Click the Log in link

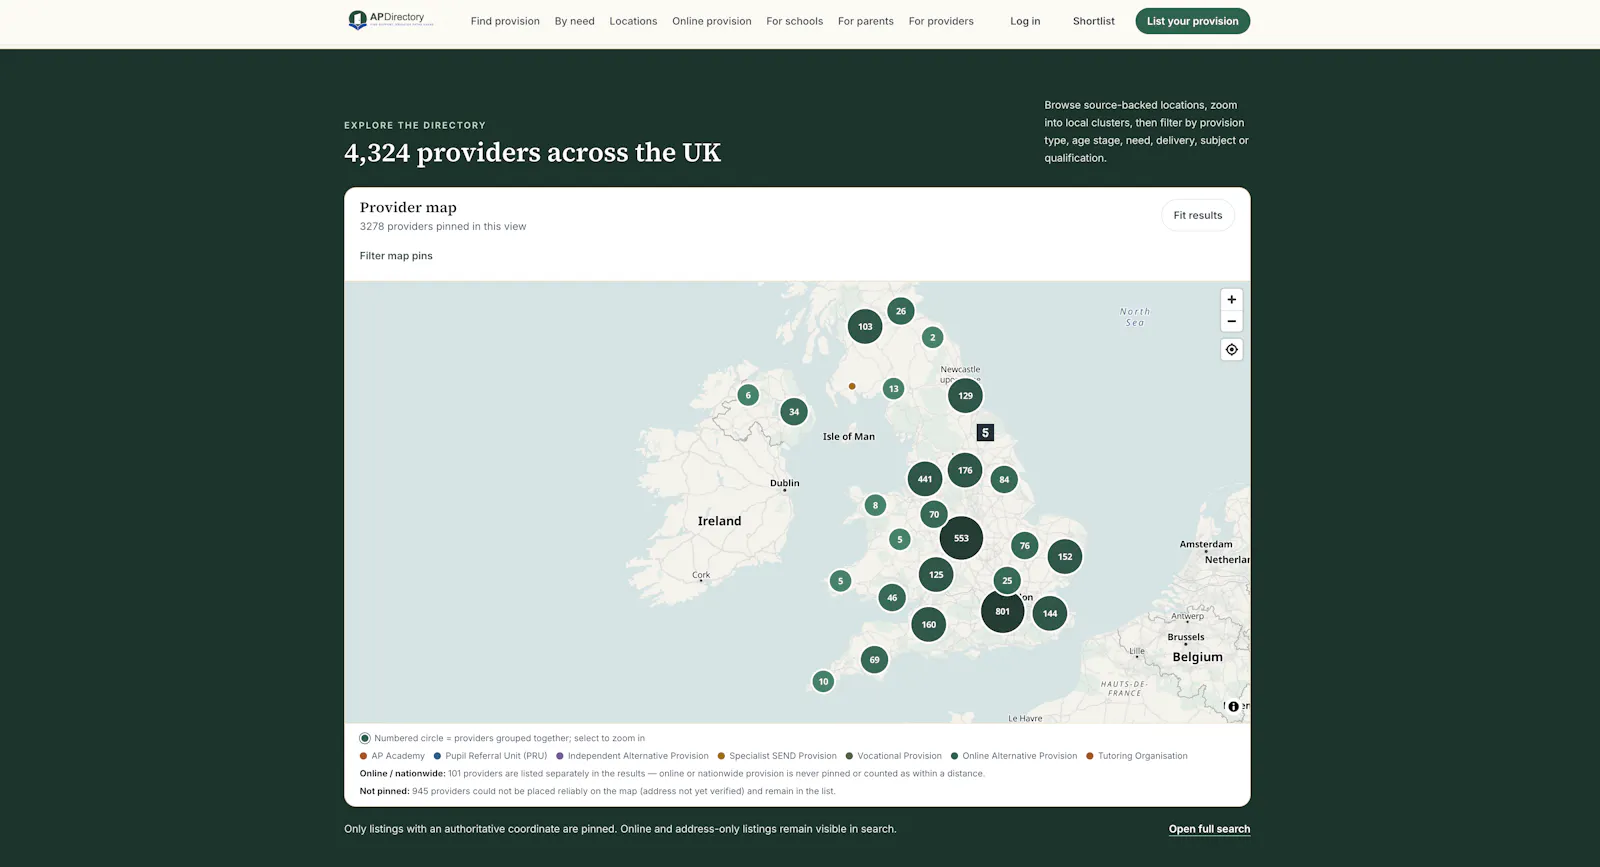tap(1025, 21)
